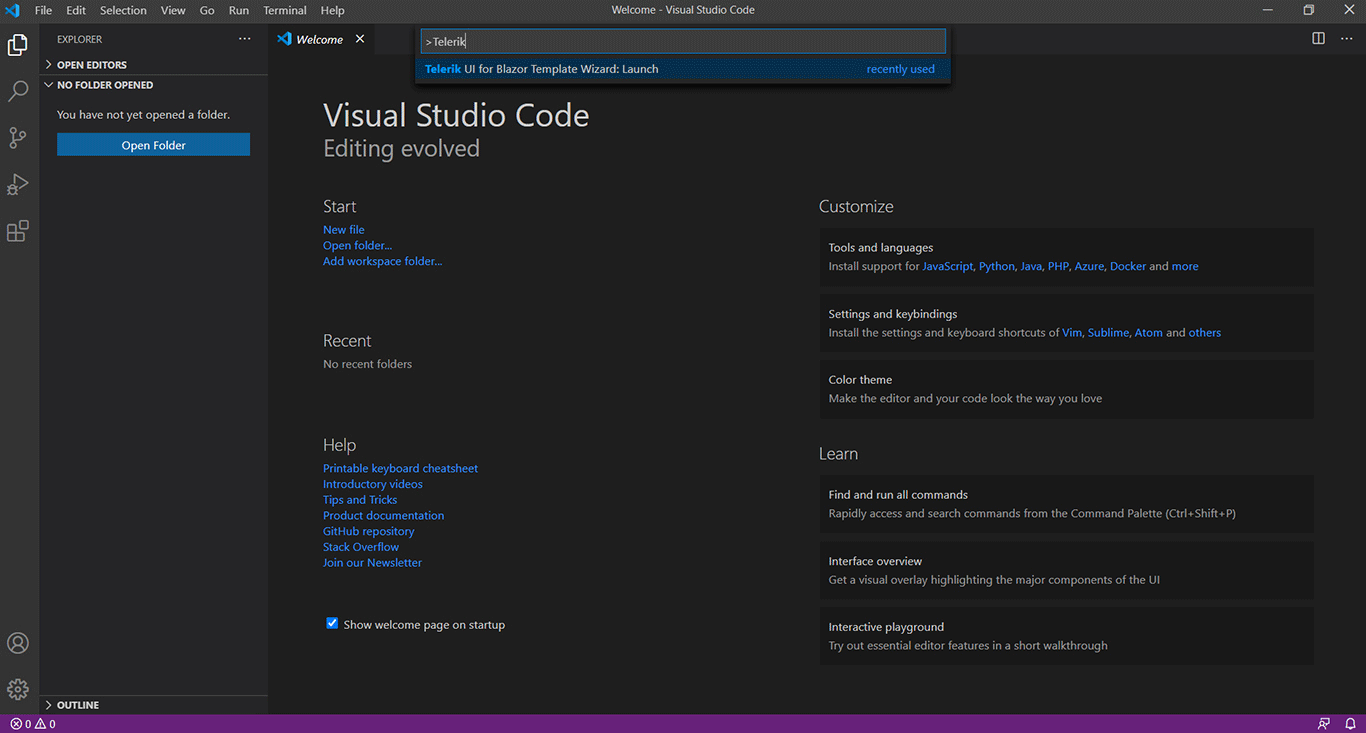The height and width of the screenshot is (733, 1366).
Task: Open the View menu
Action: pos(173,10)
